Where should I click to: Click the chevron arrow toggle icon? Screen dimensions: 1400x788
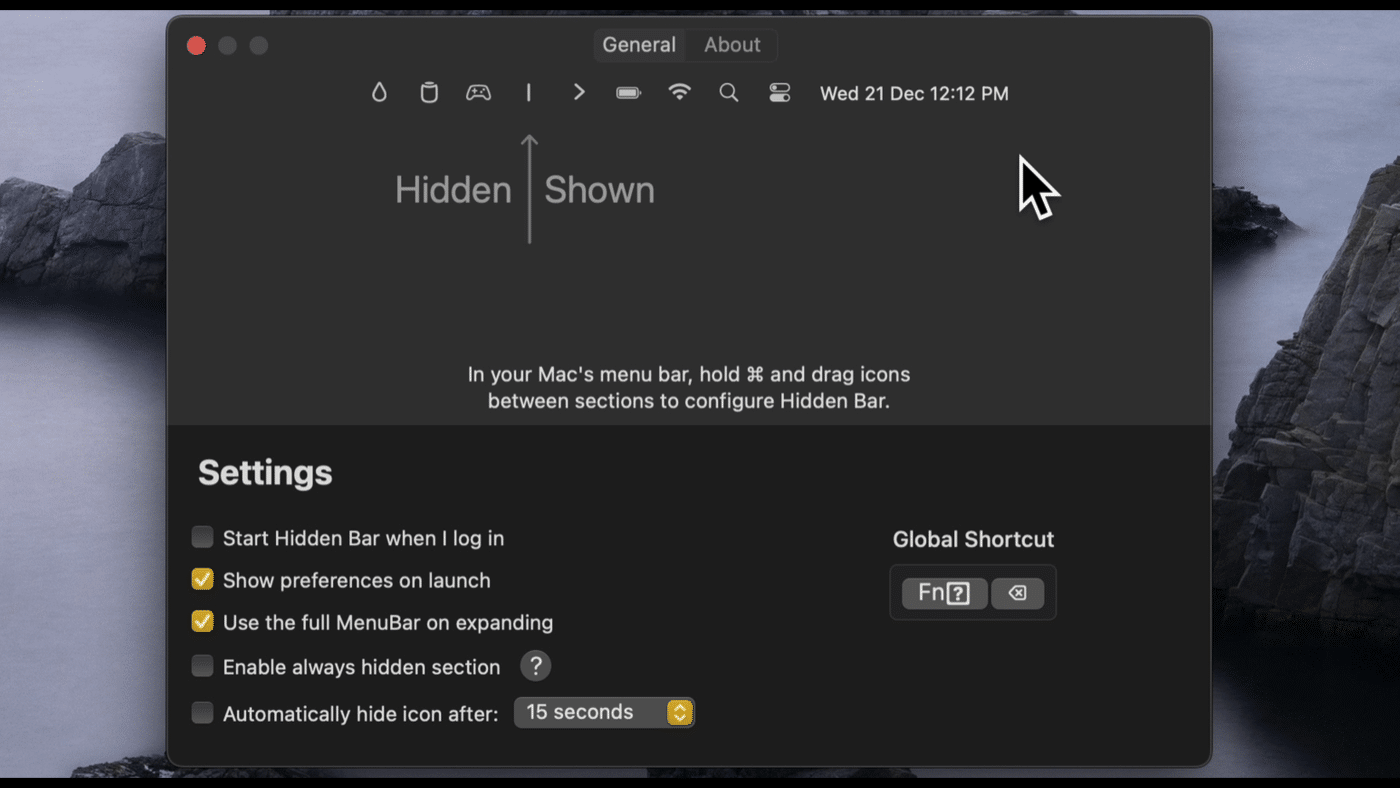579,93
